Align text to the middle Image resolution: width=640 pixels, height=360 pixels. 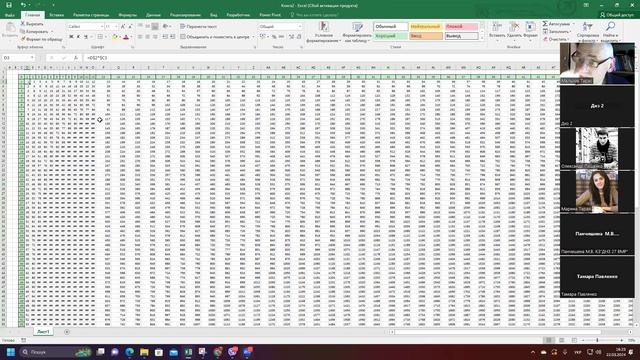[x=147, y=27]
